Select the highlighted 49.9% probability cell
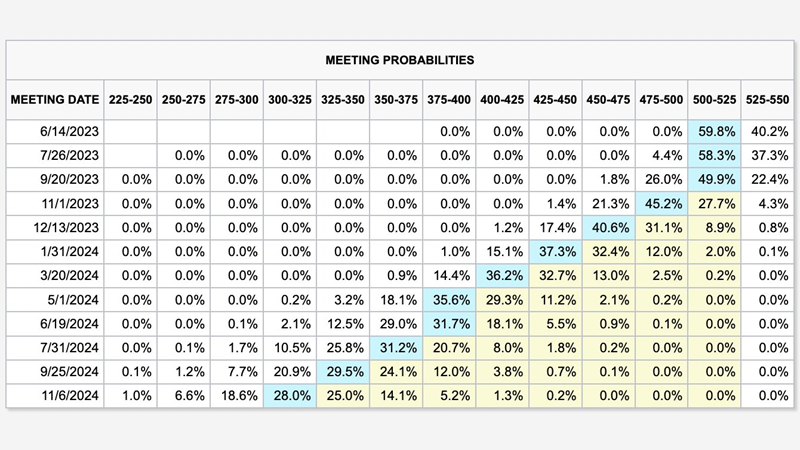Image resolution: width=800 pixels, height=450 pixels. [714, 179]
